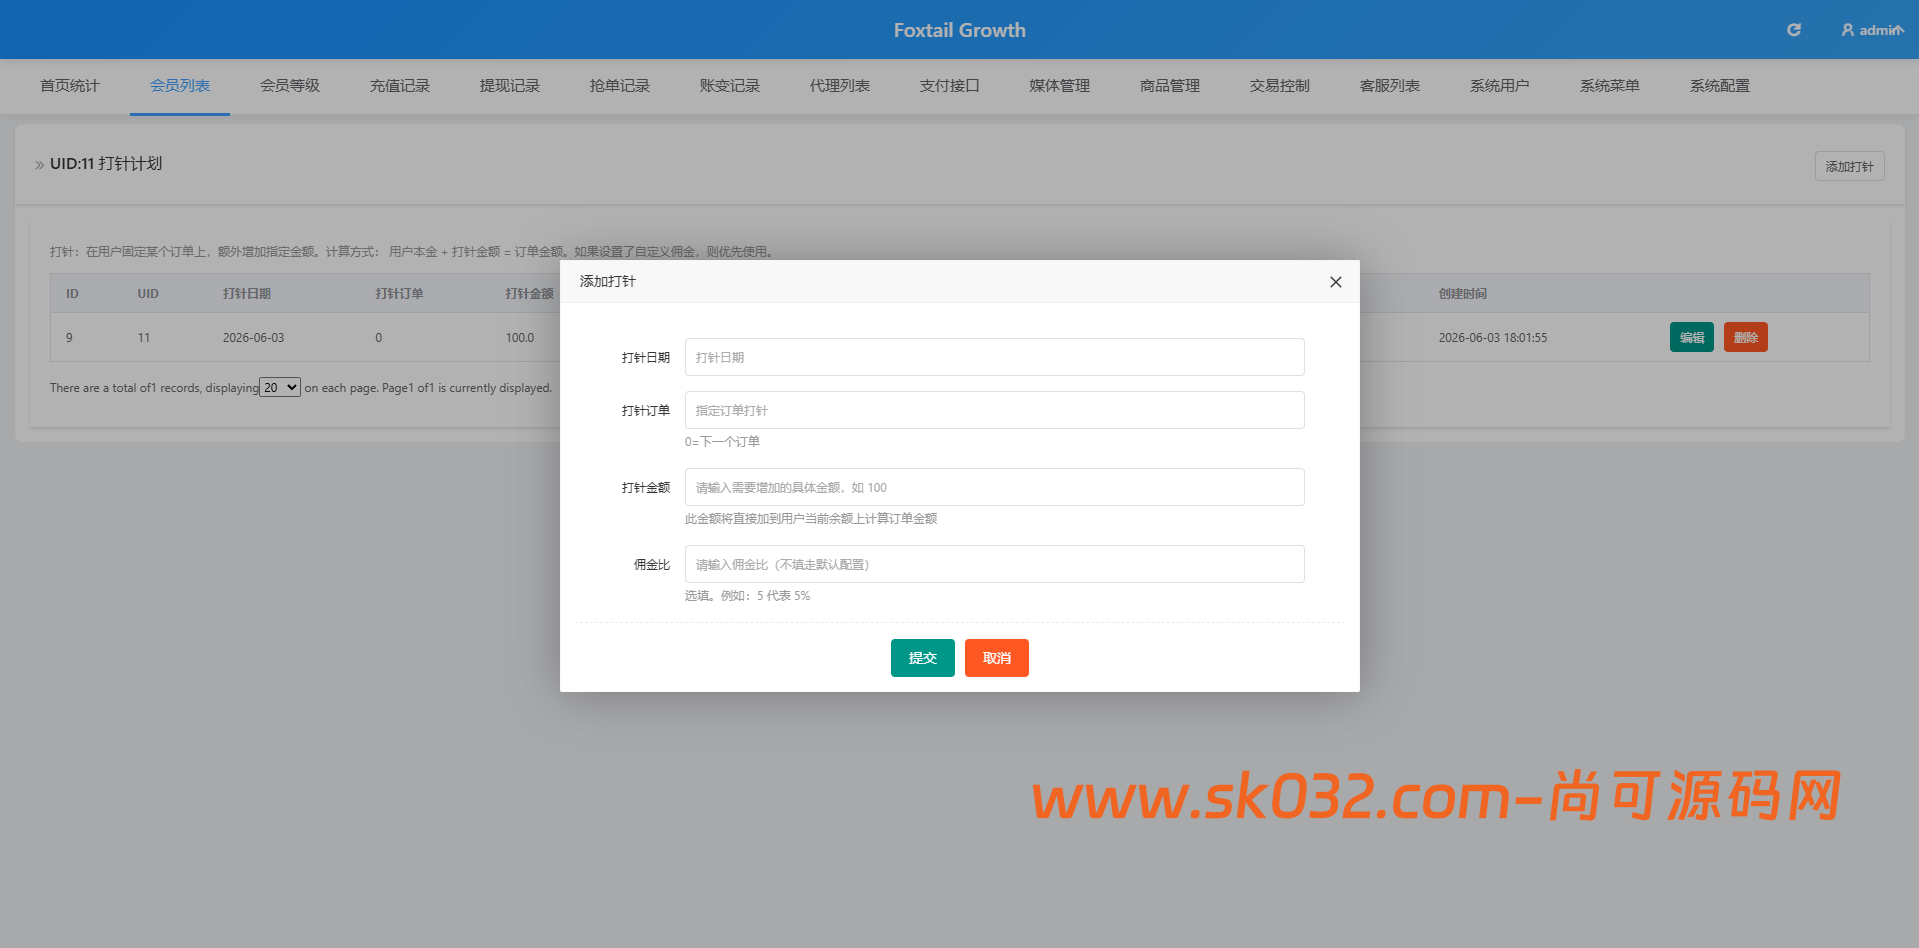Open the 客服列表 tab
This screenshot has height=948, width=1919.
(x=1390, y=86)
